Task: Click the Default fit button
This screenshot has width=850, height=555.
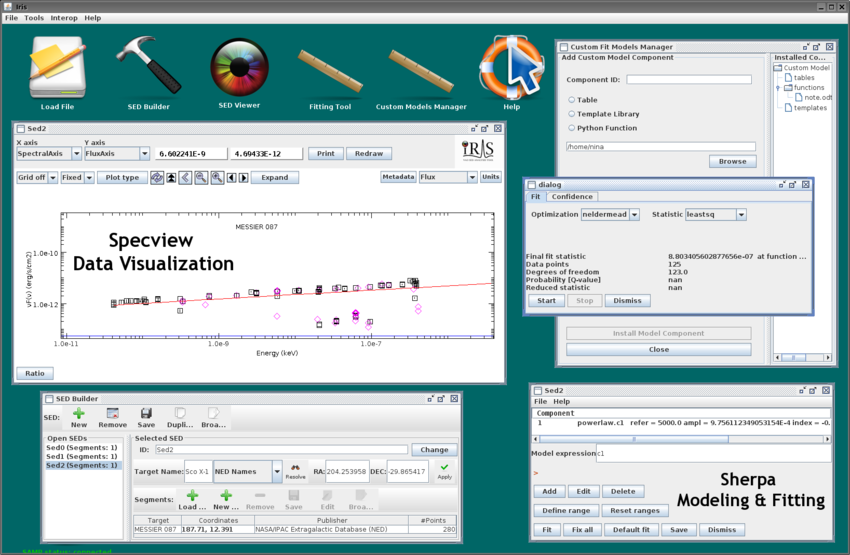Action: [x=631, y=530]
